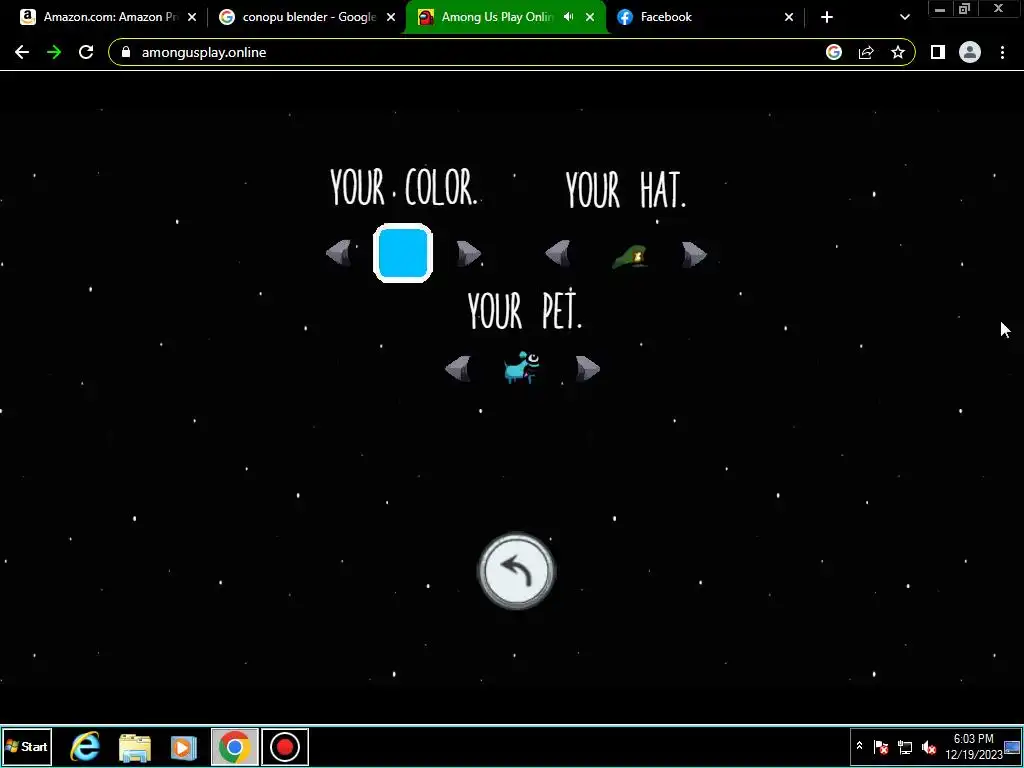Open Action Center flag icon

pos(881,746)
